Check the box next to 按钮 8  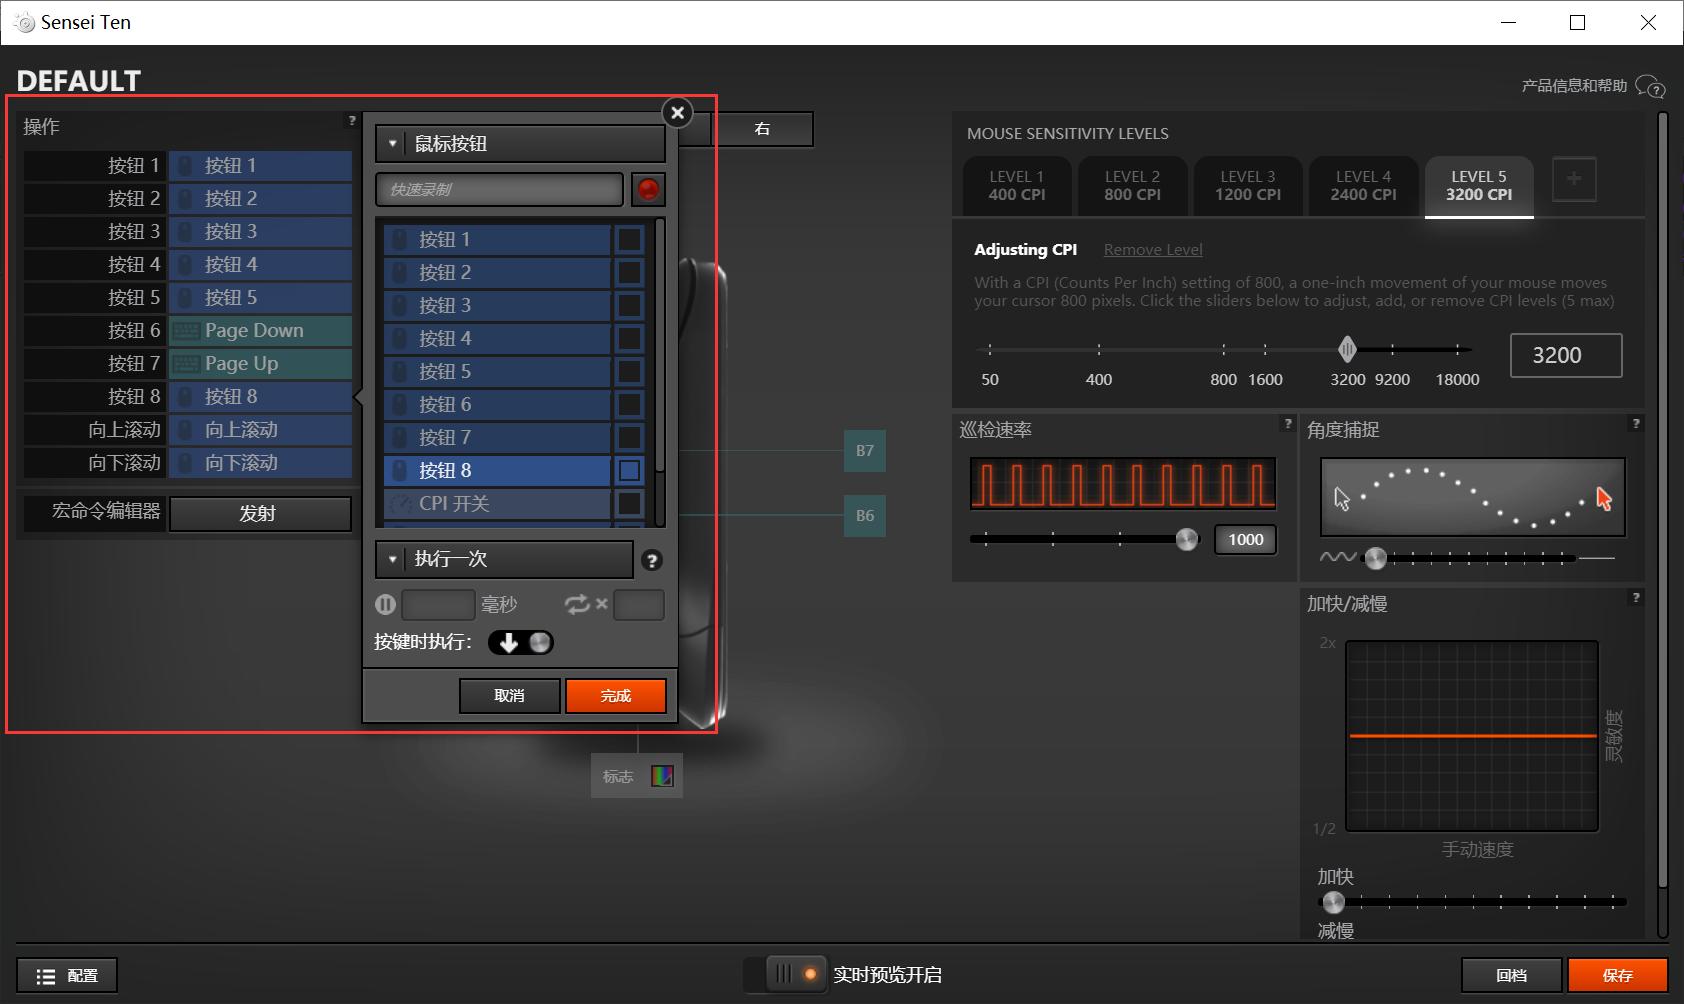pyautogui.click(x=629, y=470)
